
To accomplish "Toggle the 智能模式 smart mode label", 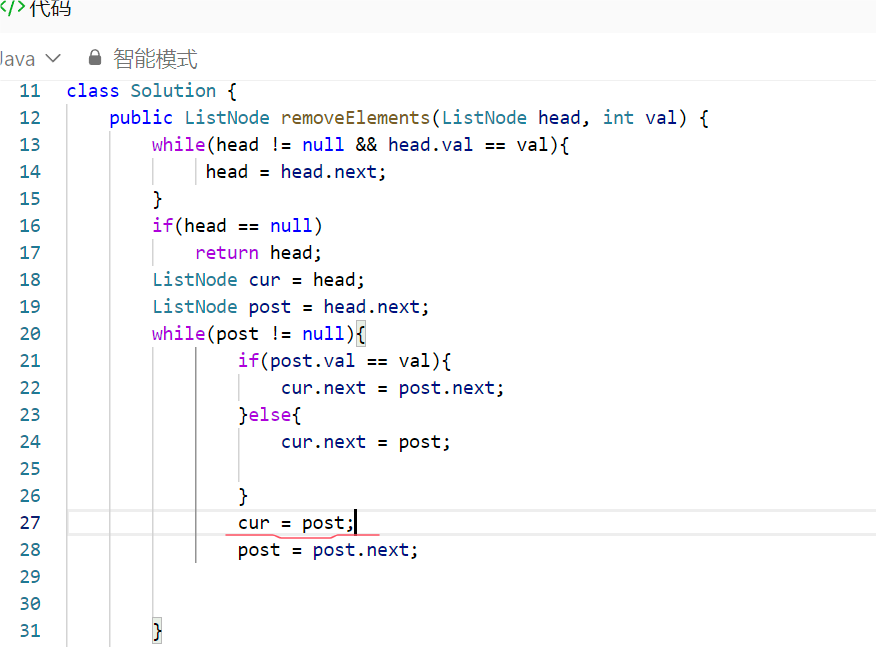I will point(155,59).
